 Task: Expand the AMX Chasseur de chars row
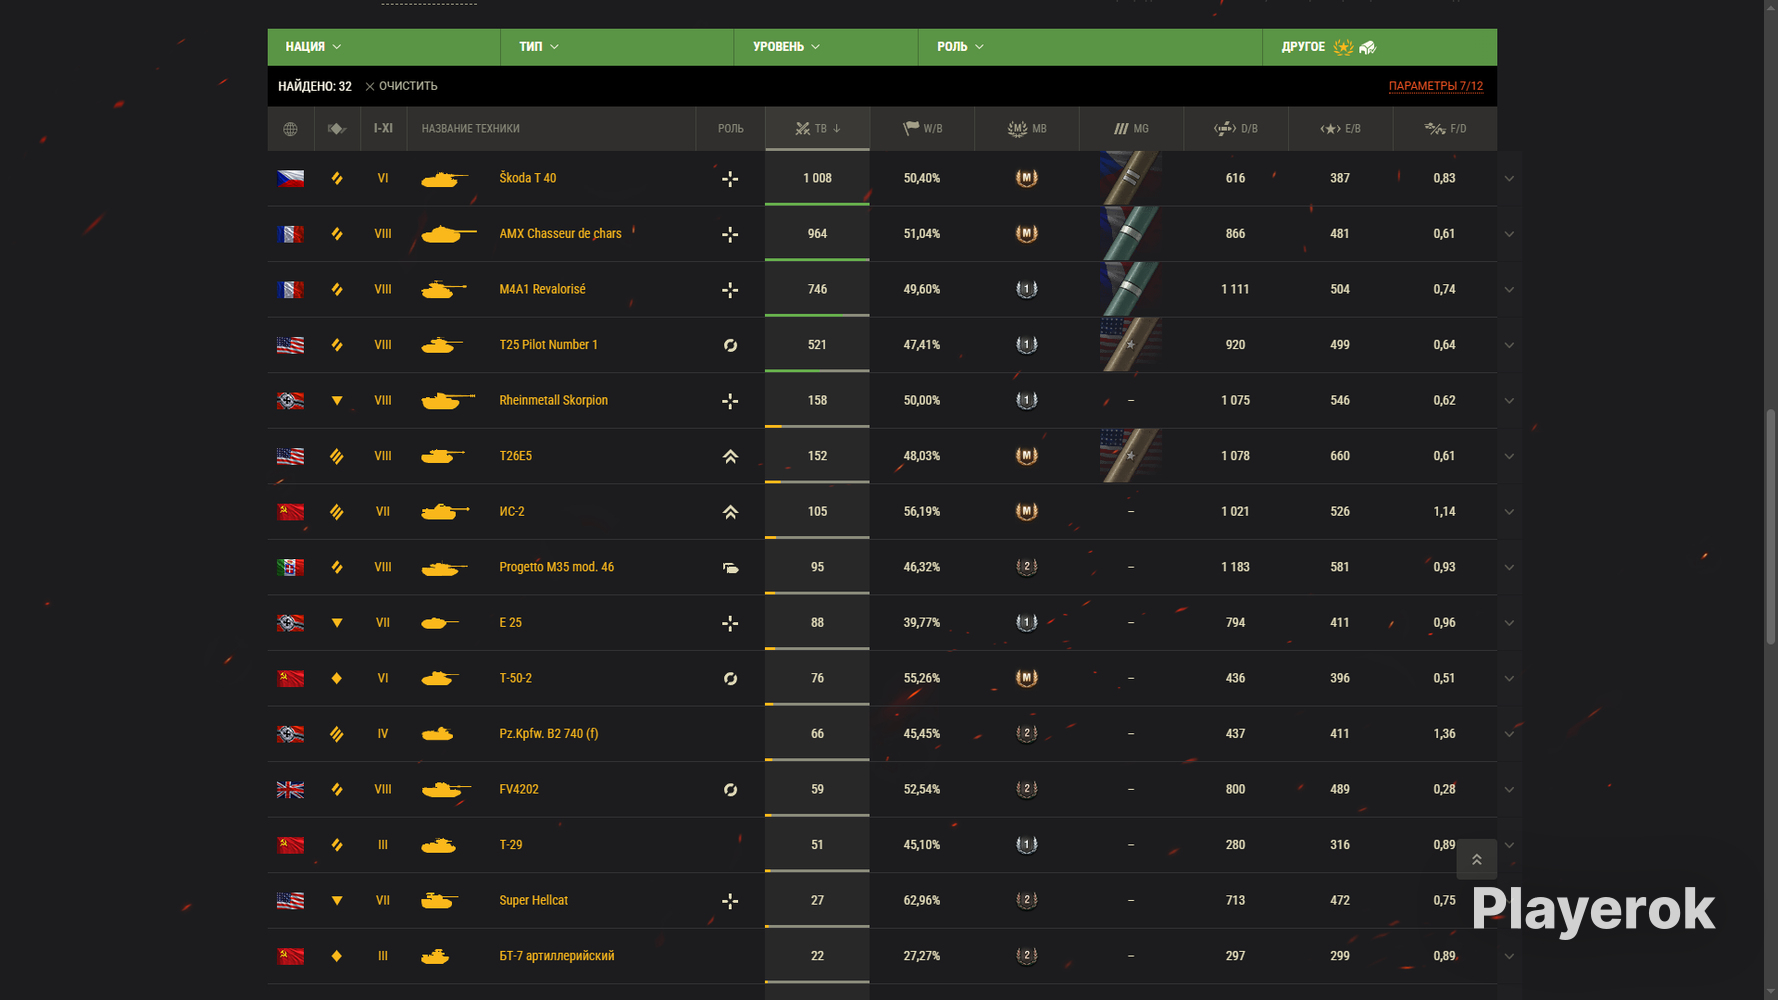point(1509,234)
